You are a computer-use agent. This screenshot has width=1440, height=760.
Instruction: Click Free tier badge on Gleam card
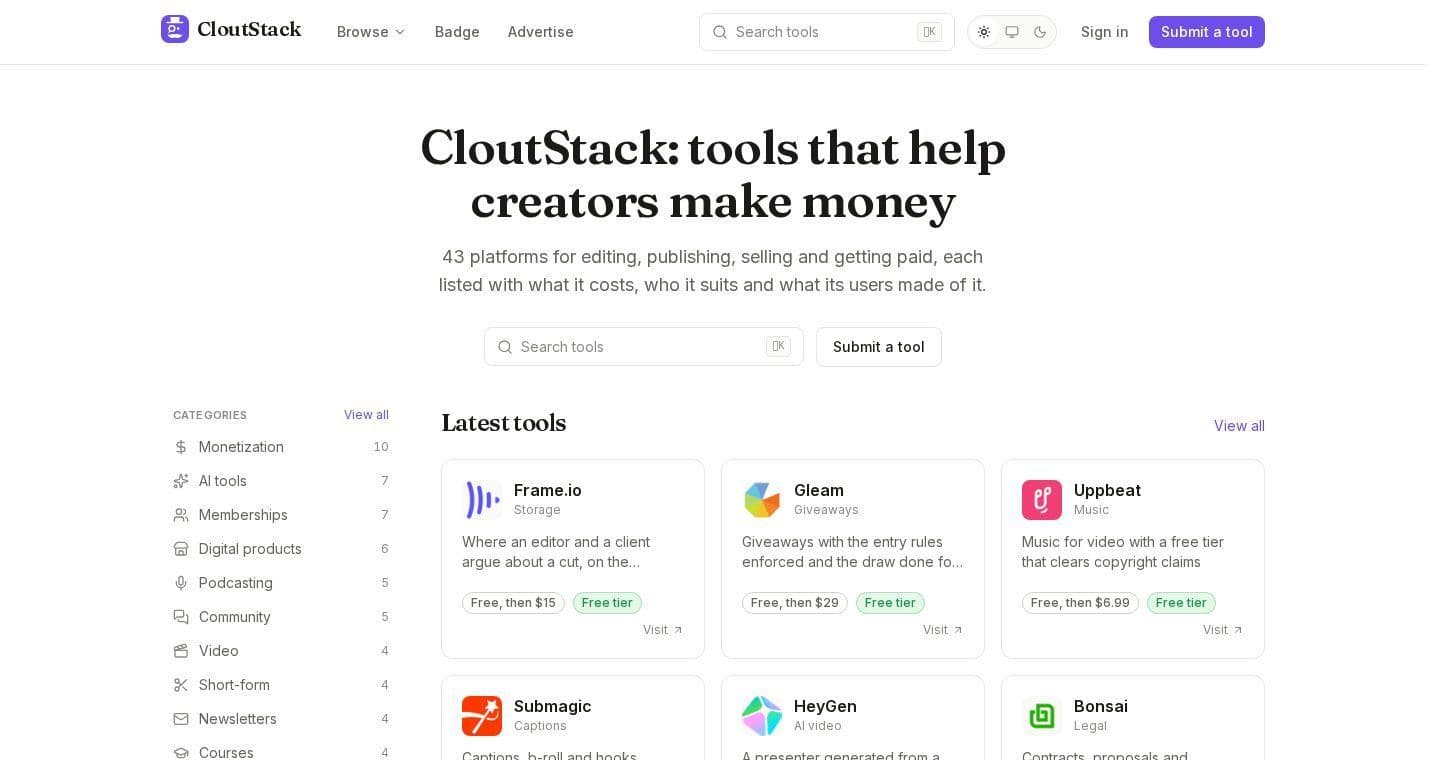coord(890,603)
